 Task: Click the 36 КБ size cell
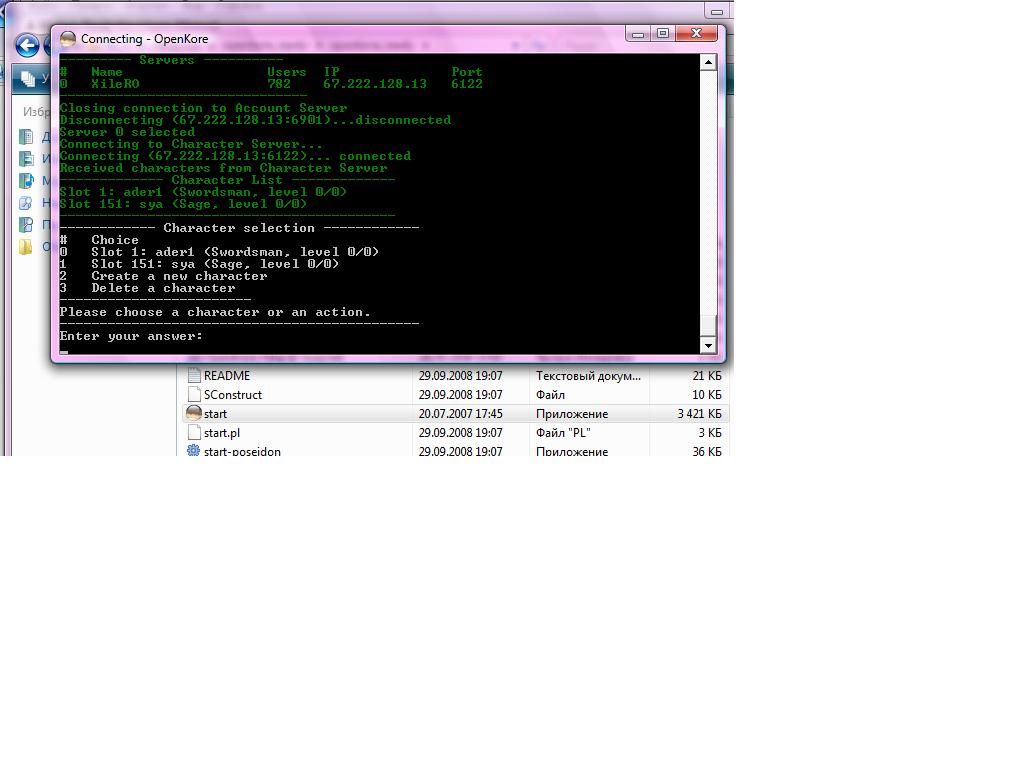pyautogui.click(x=707, y=451)
